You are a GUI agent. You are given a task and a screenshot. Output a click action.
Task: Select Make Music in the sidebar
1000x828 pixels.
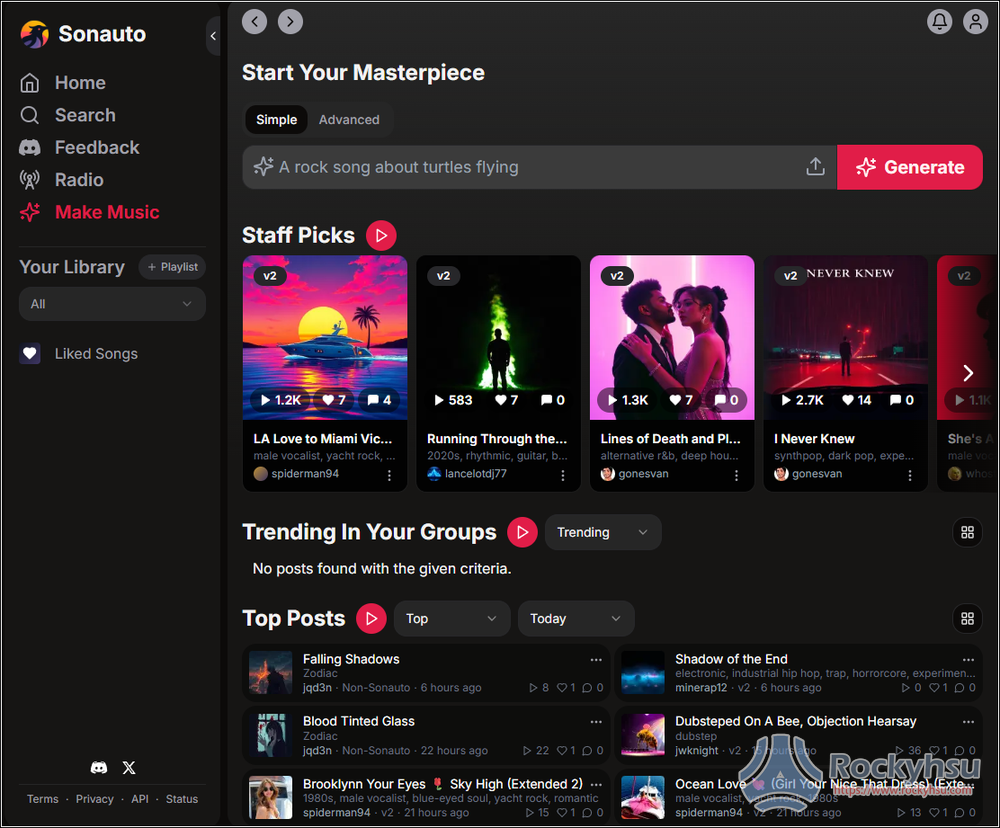(x=89, y=212)
